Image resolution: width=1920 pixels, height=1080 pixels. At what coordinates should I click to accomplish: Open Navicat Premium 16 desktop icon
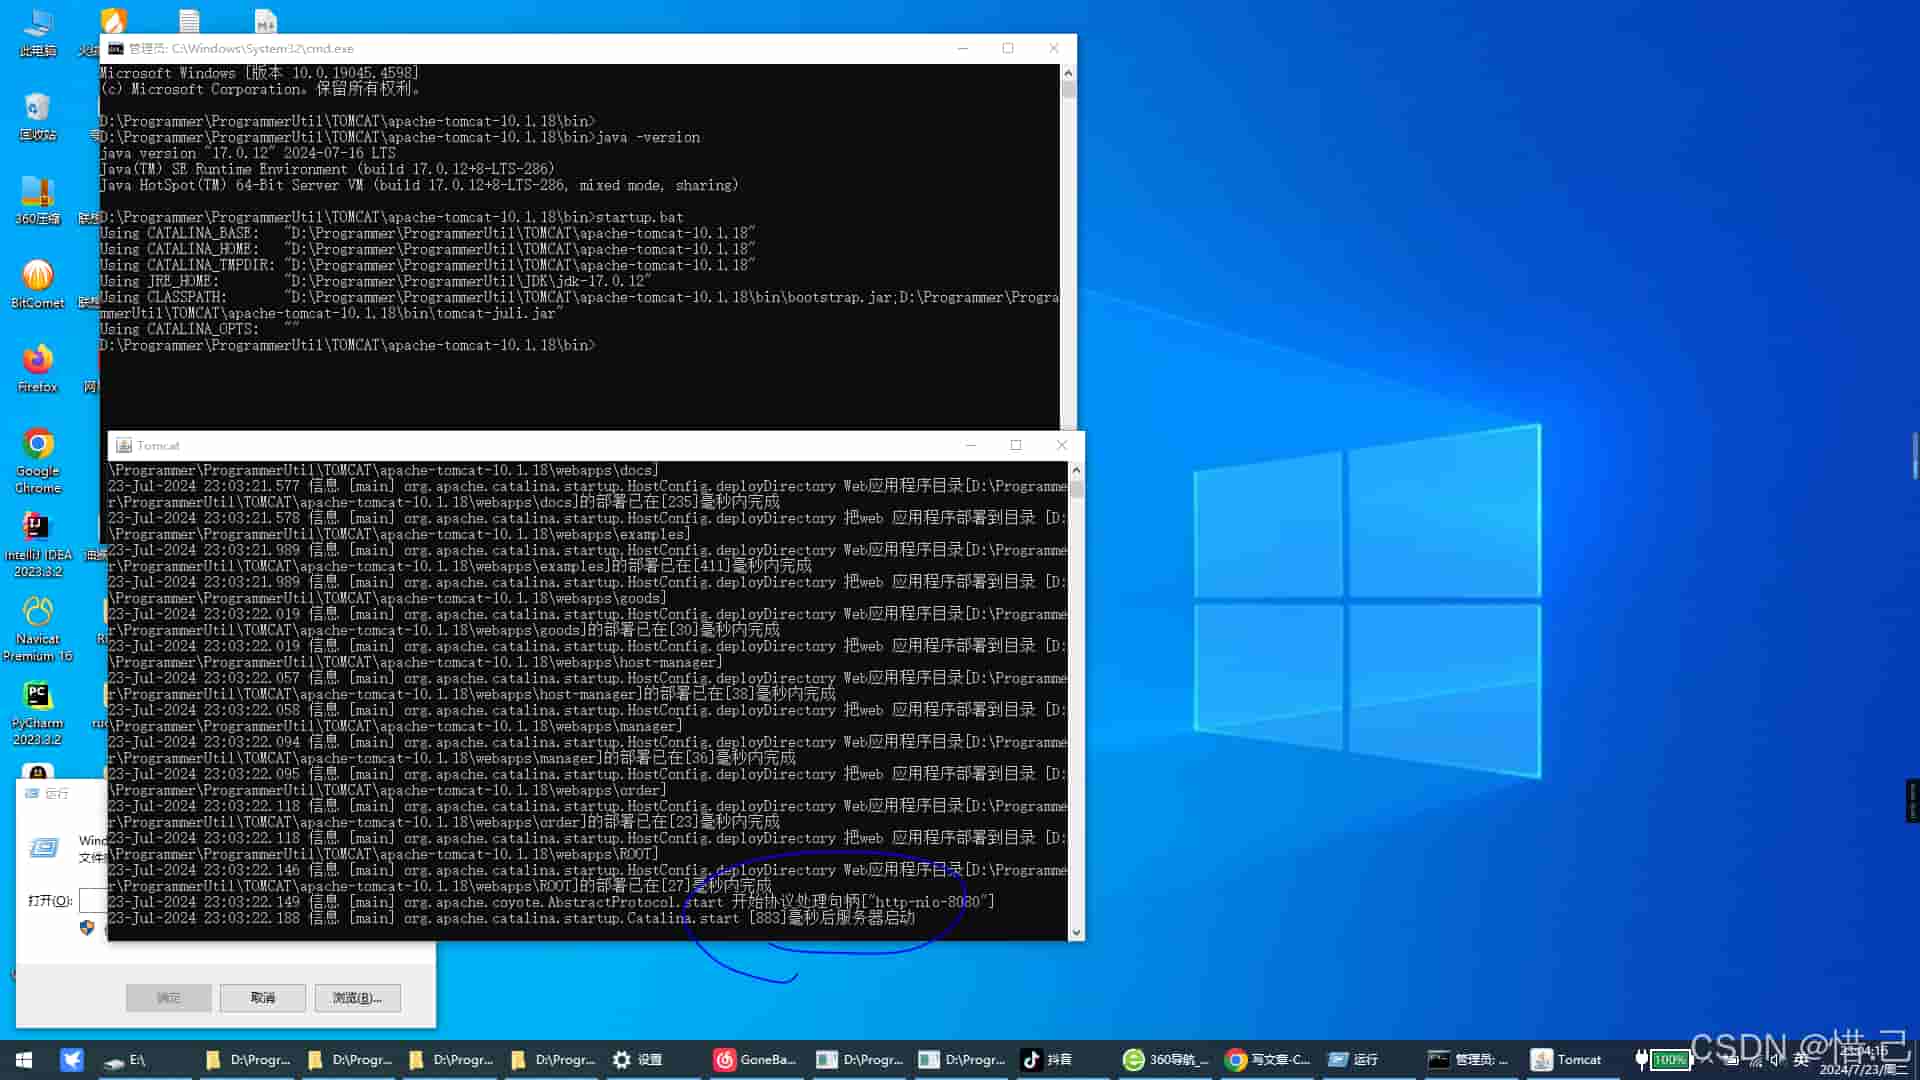pyautogui.click(x=38, y=613)
